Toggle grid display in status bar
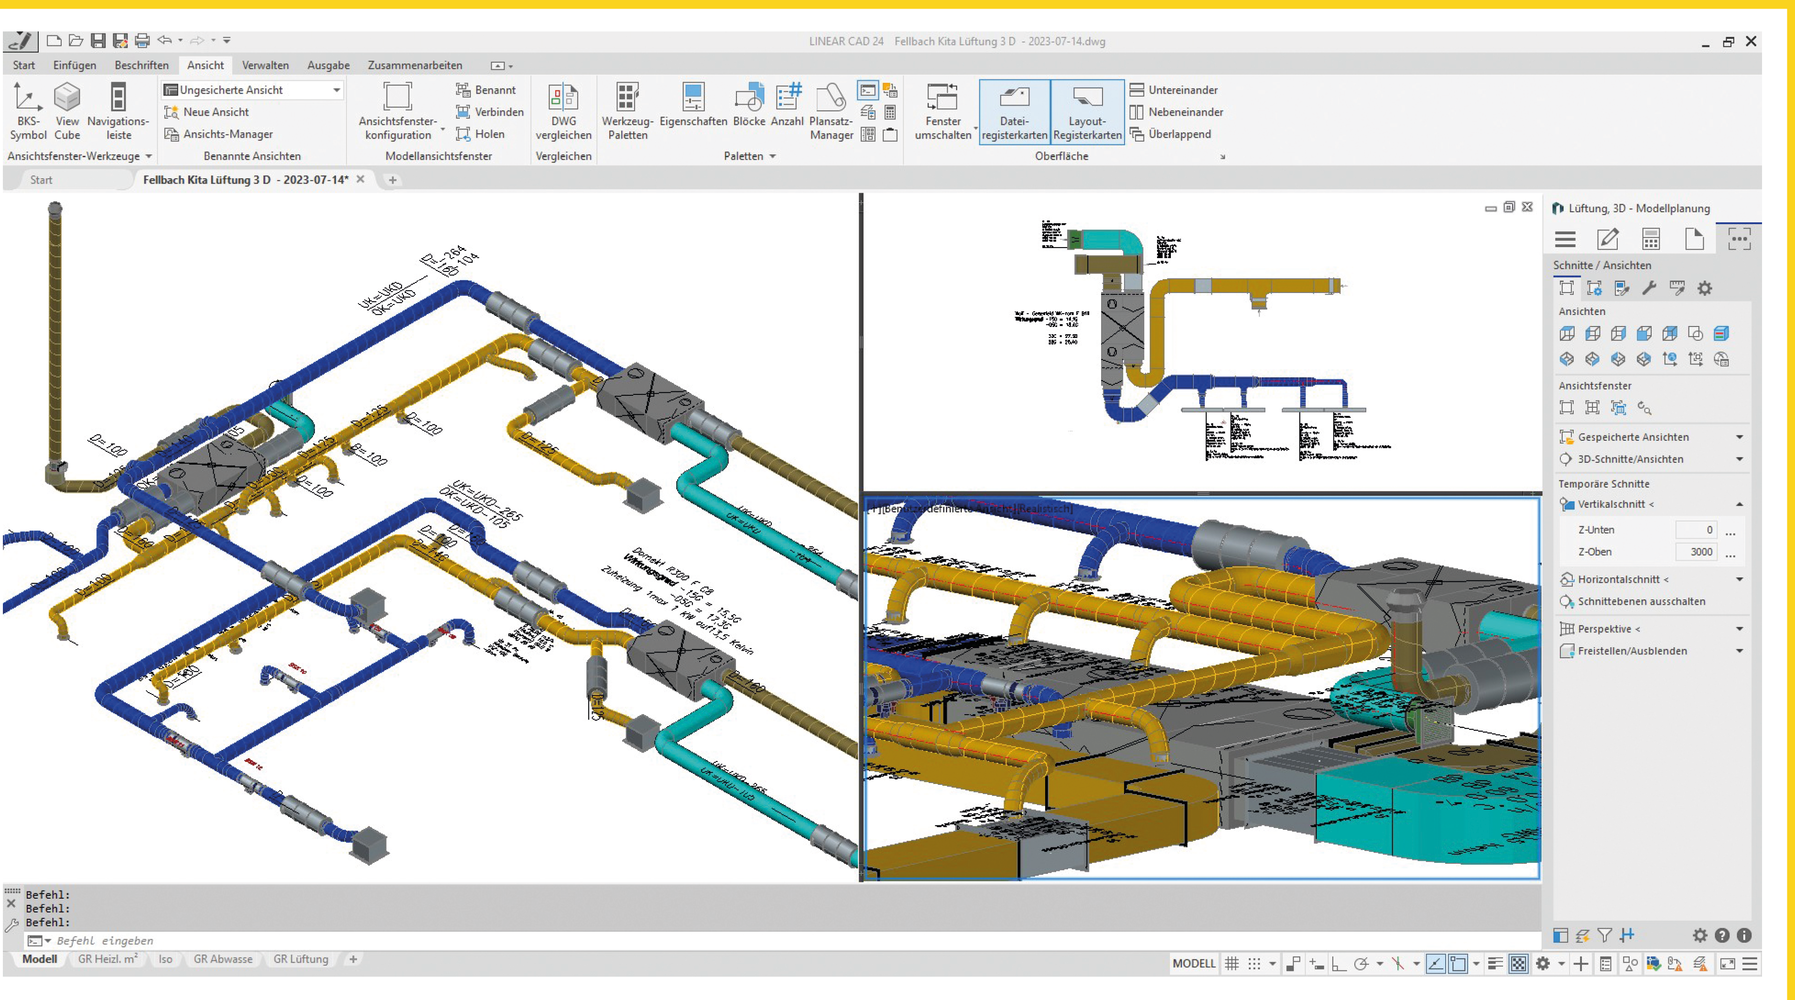Image resolution: width=1795 pixels, height=1000 pixels. (x=1232, y=964)
